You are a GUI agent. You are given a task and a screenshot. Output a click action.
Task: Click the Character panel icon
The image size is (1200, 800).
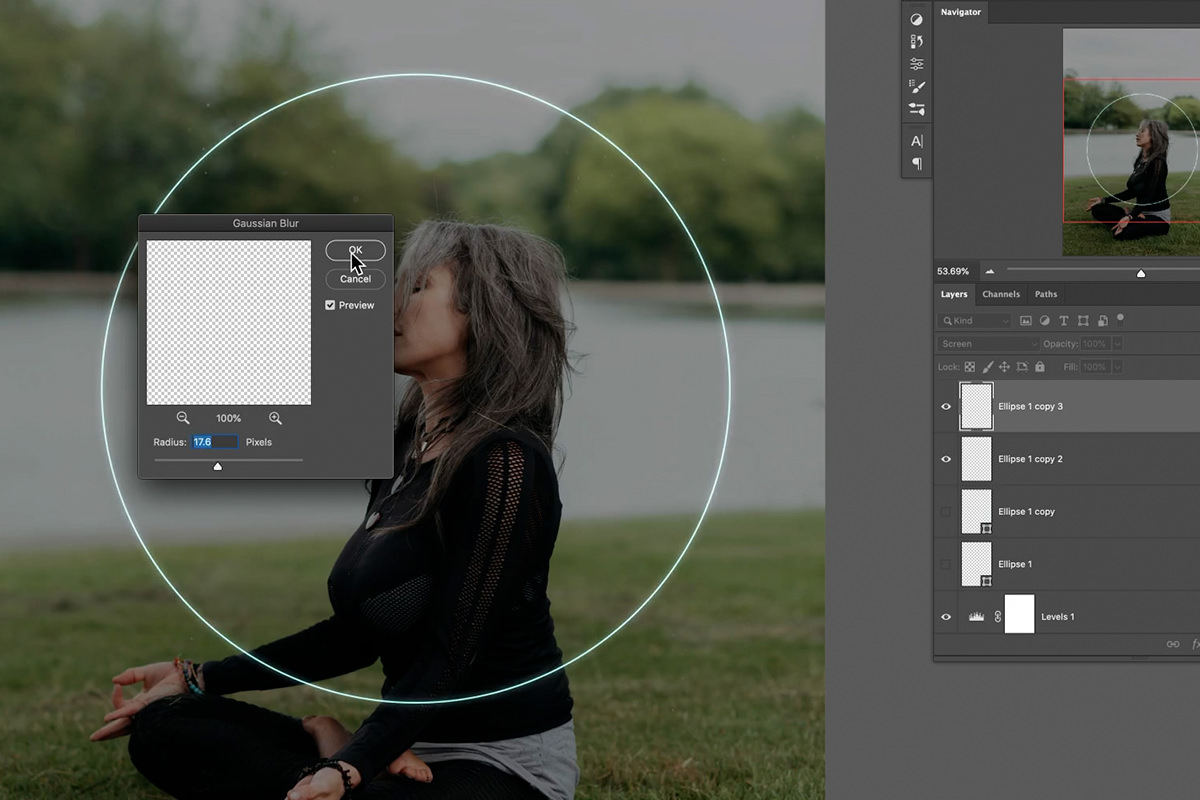[917, 140]
